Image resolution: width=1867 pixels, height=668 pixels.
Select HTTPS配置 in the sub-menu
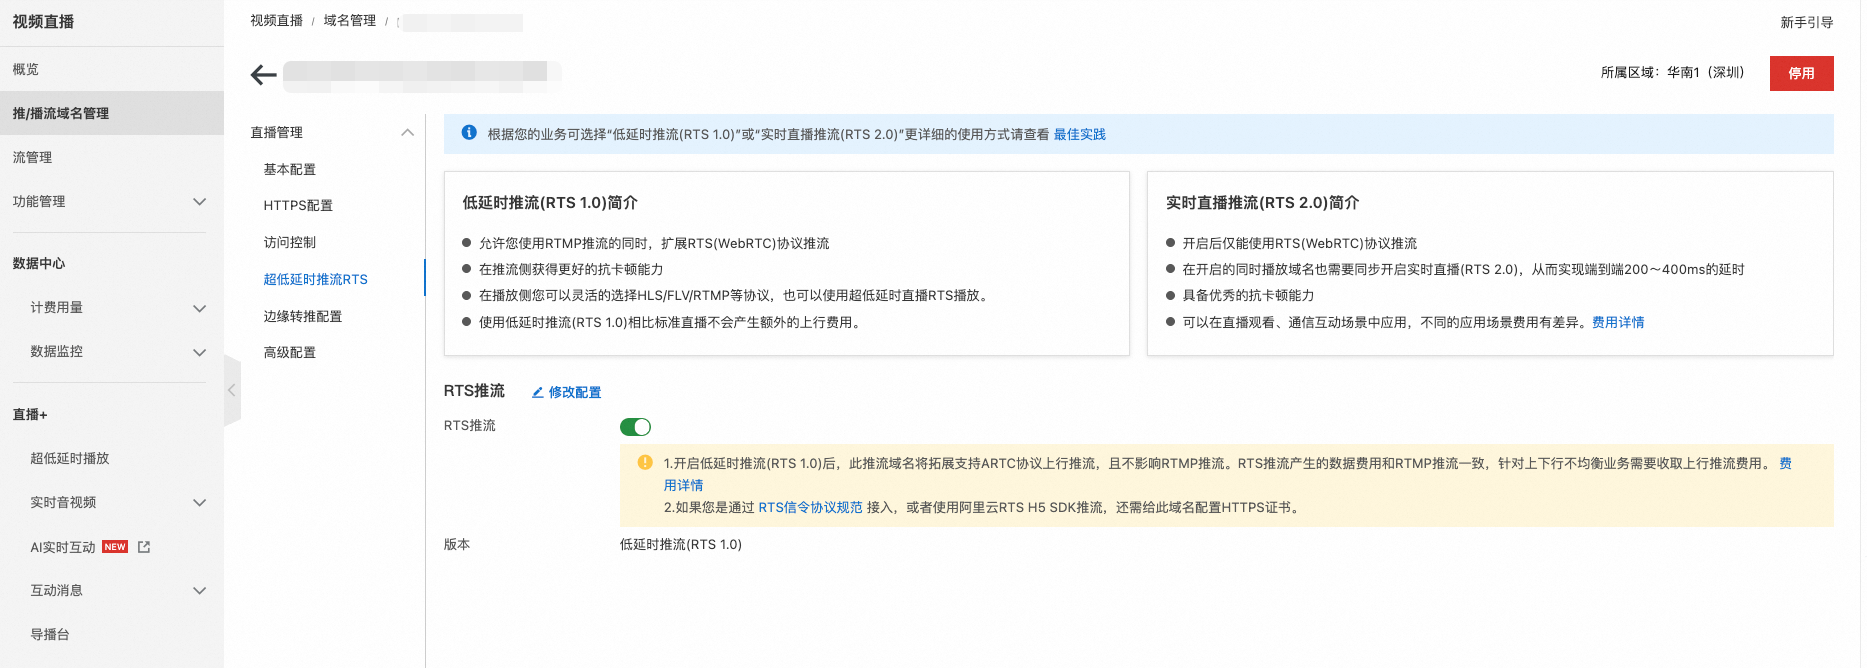click(x=298, y=205)
